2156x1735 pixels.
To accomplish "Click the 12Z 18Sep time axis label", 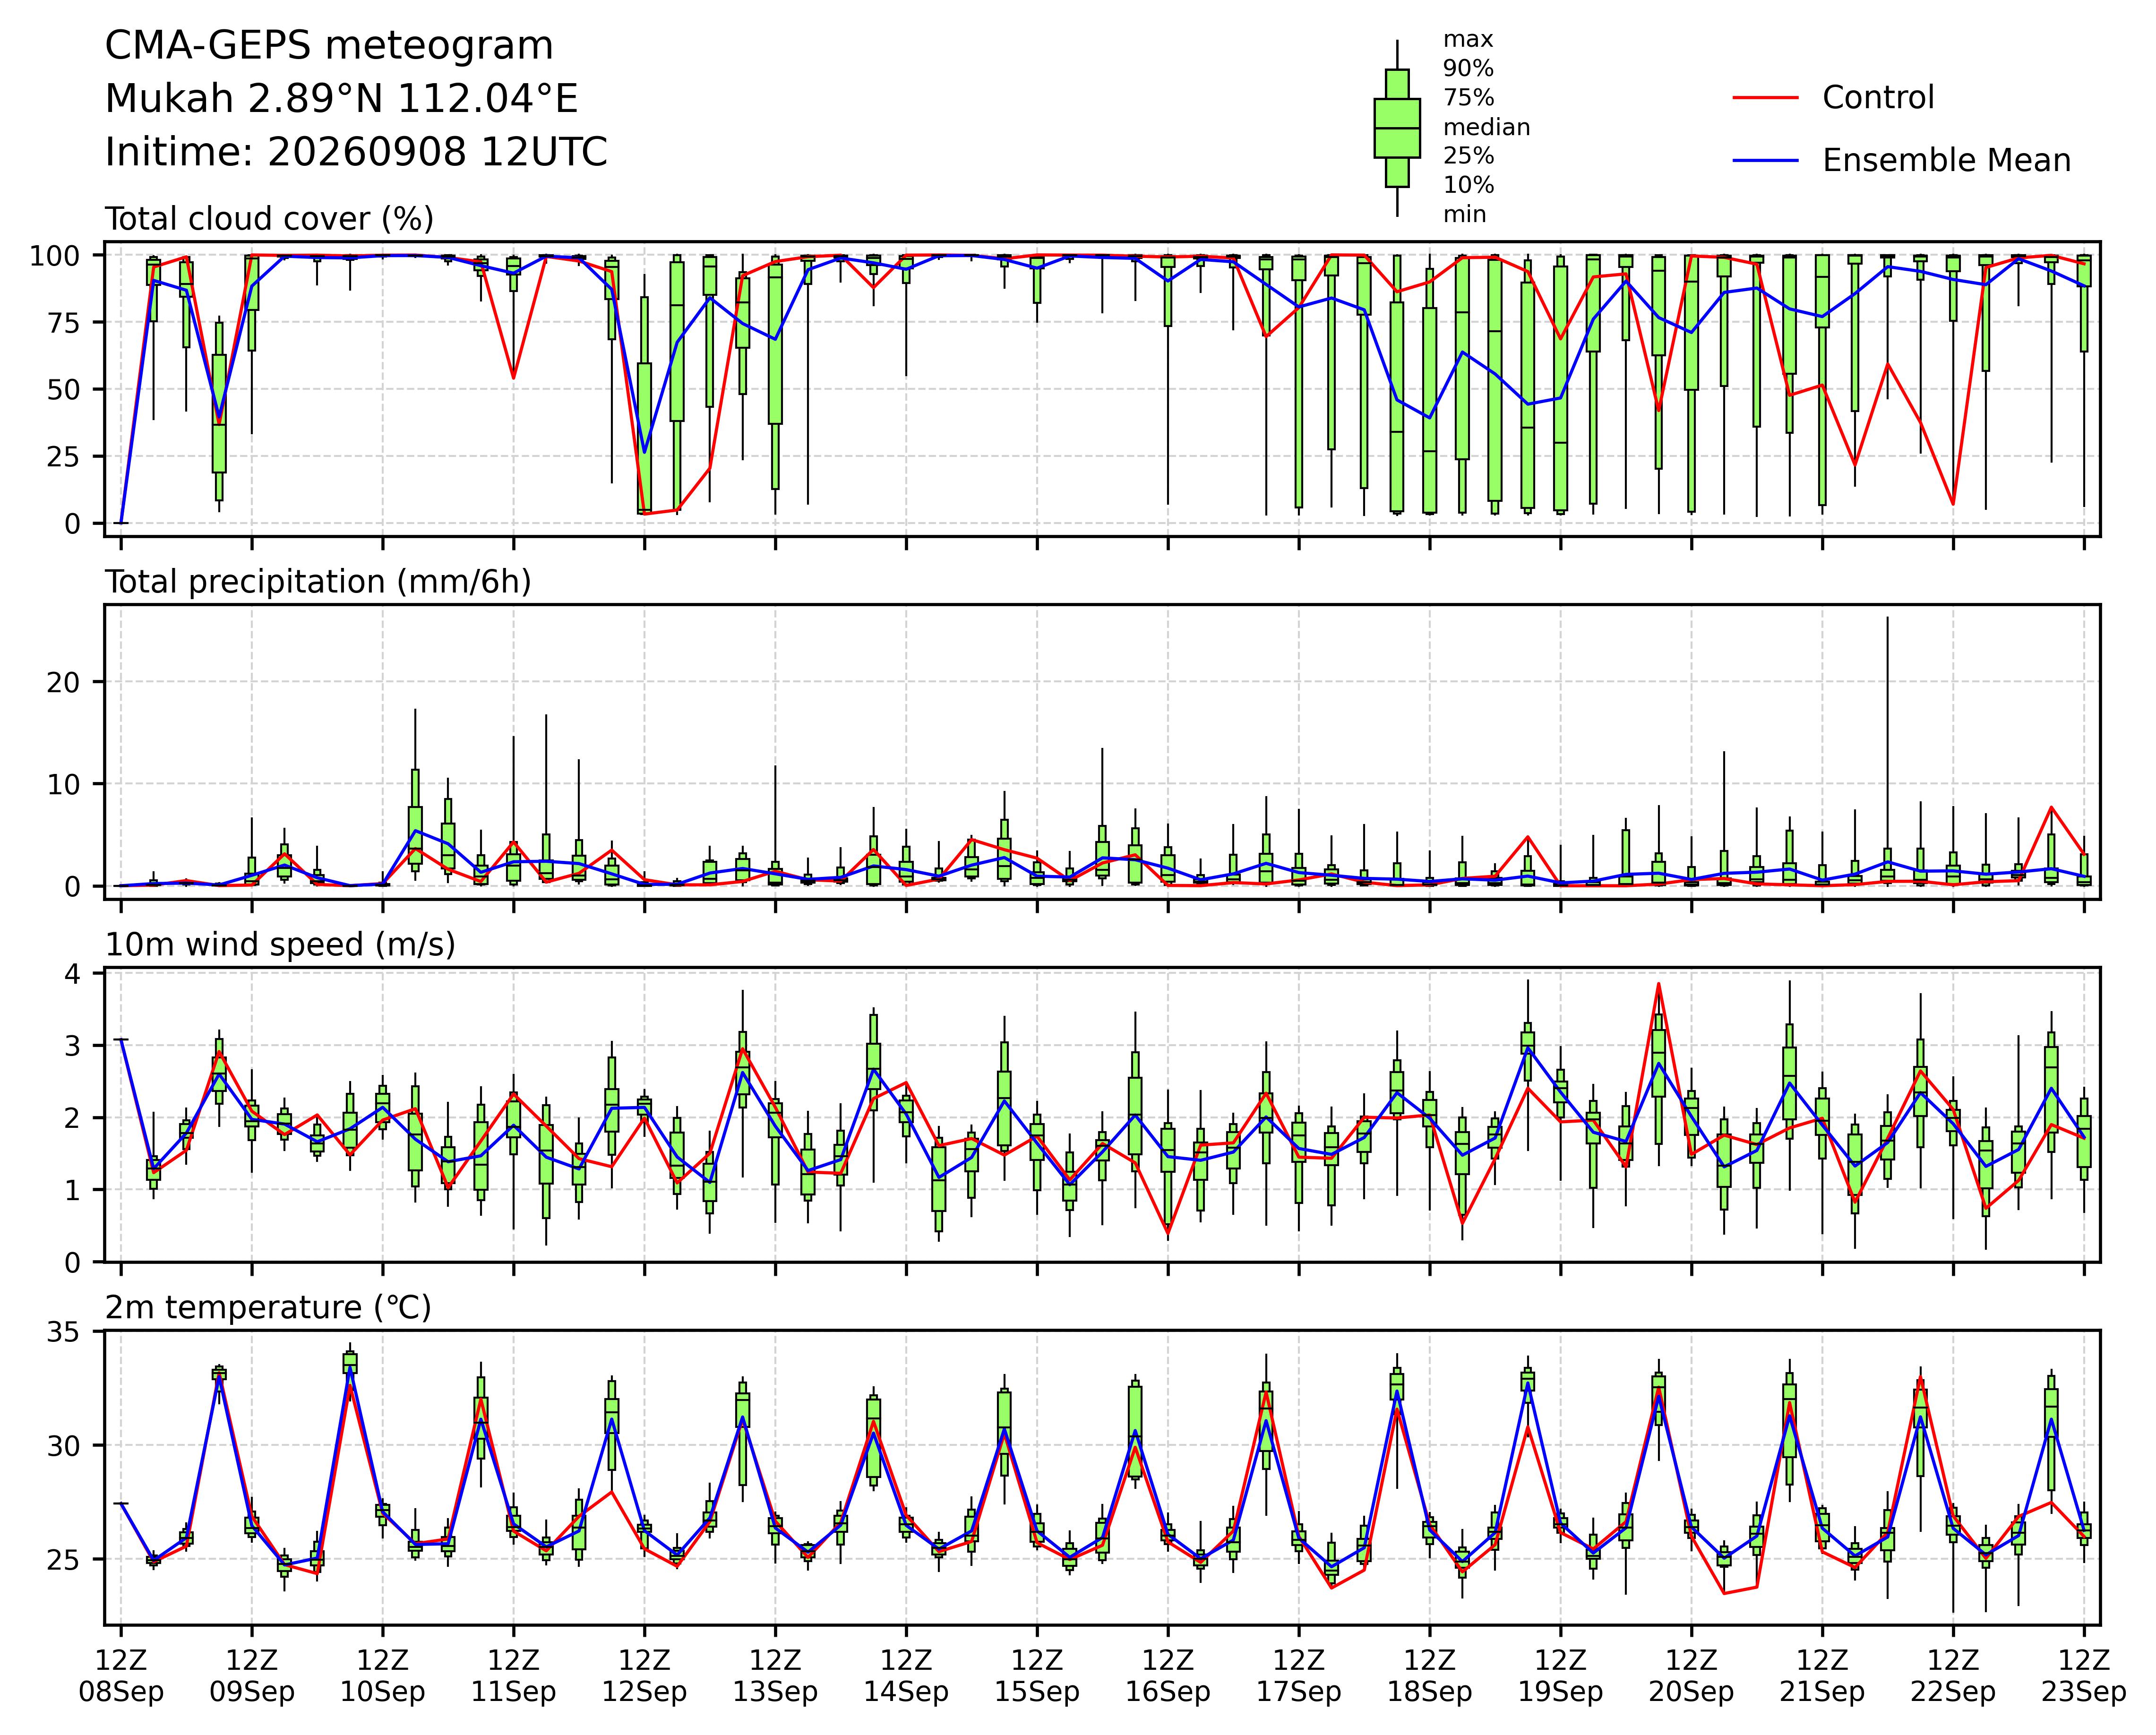I will [1429, 1676].
